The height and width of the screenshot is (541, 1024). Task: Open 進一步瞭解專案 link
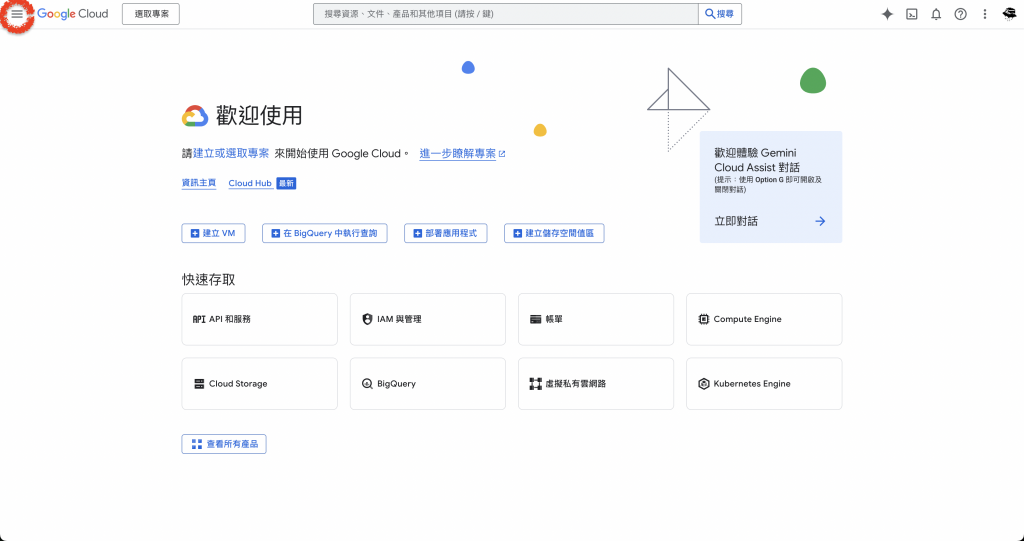pyautogui.click(x=462, y=154)
